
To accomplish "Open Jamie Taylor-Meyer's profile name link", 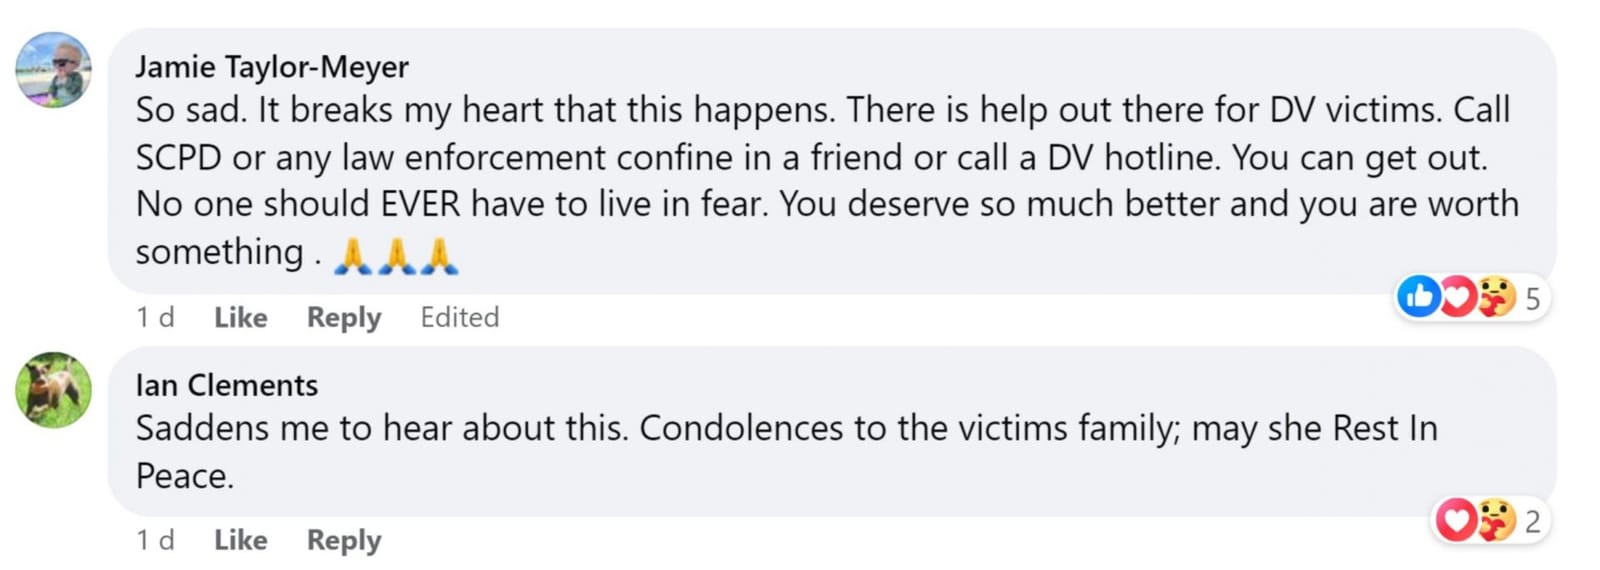I will tap(272, 67).
